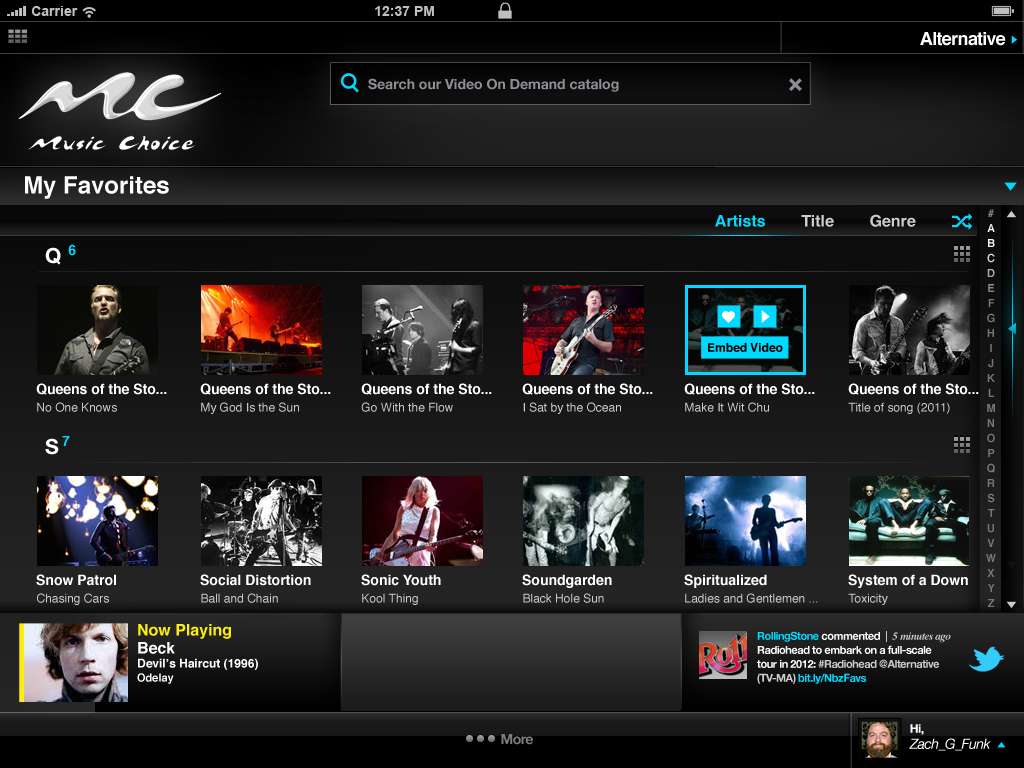The width and height of the screenshot is (1024, 768).
Task: Click the Twitter bird icon
Action: pos(986,659)
